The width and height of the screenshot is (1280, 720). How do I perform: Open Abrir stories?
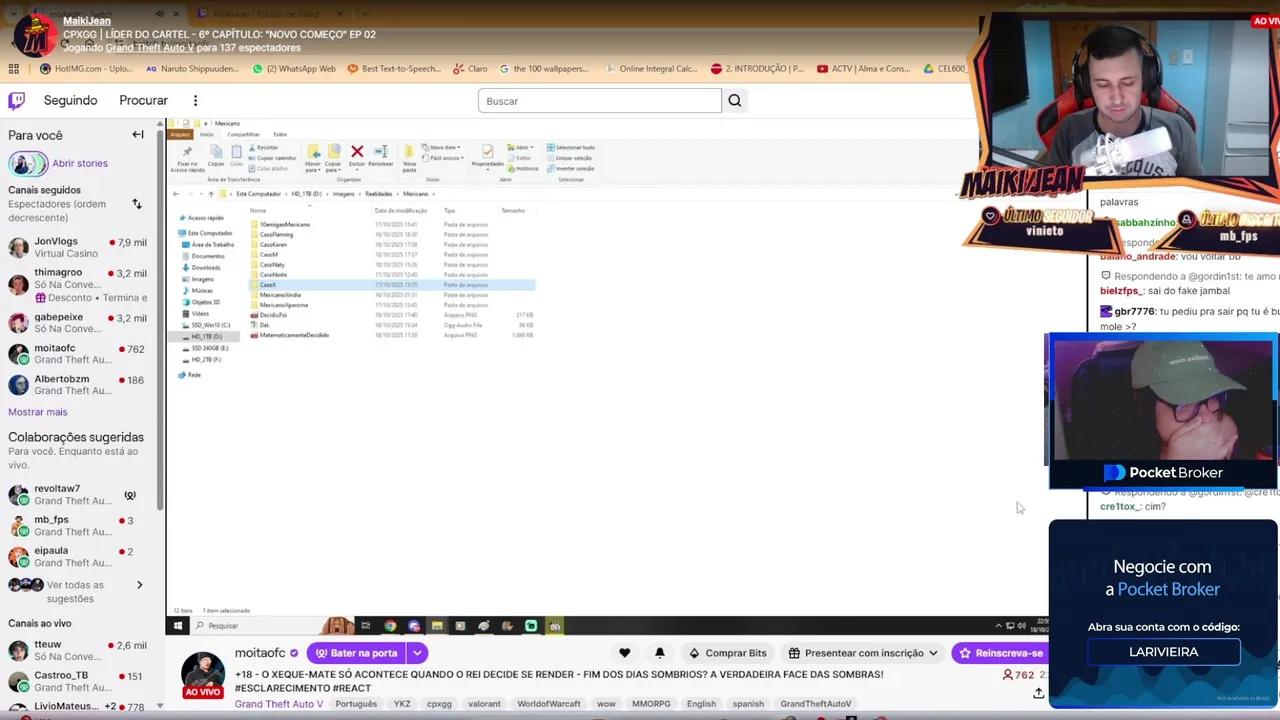pos(80,163)
